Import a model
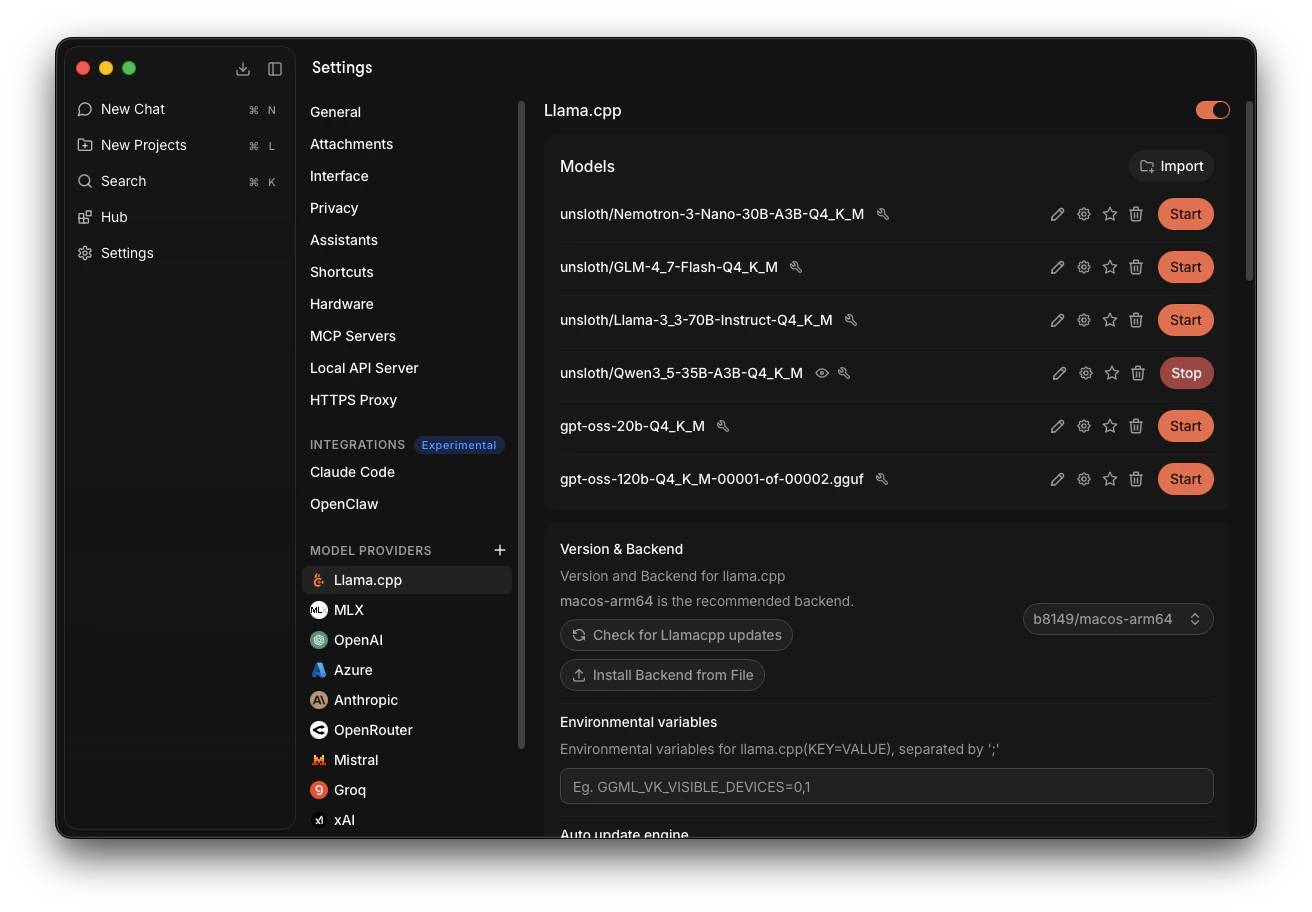The height and width of the screenshot is (912, 1312). 1171,166
